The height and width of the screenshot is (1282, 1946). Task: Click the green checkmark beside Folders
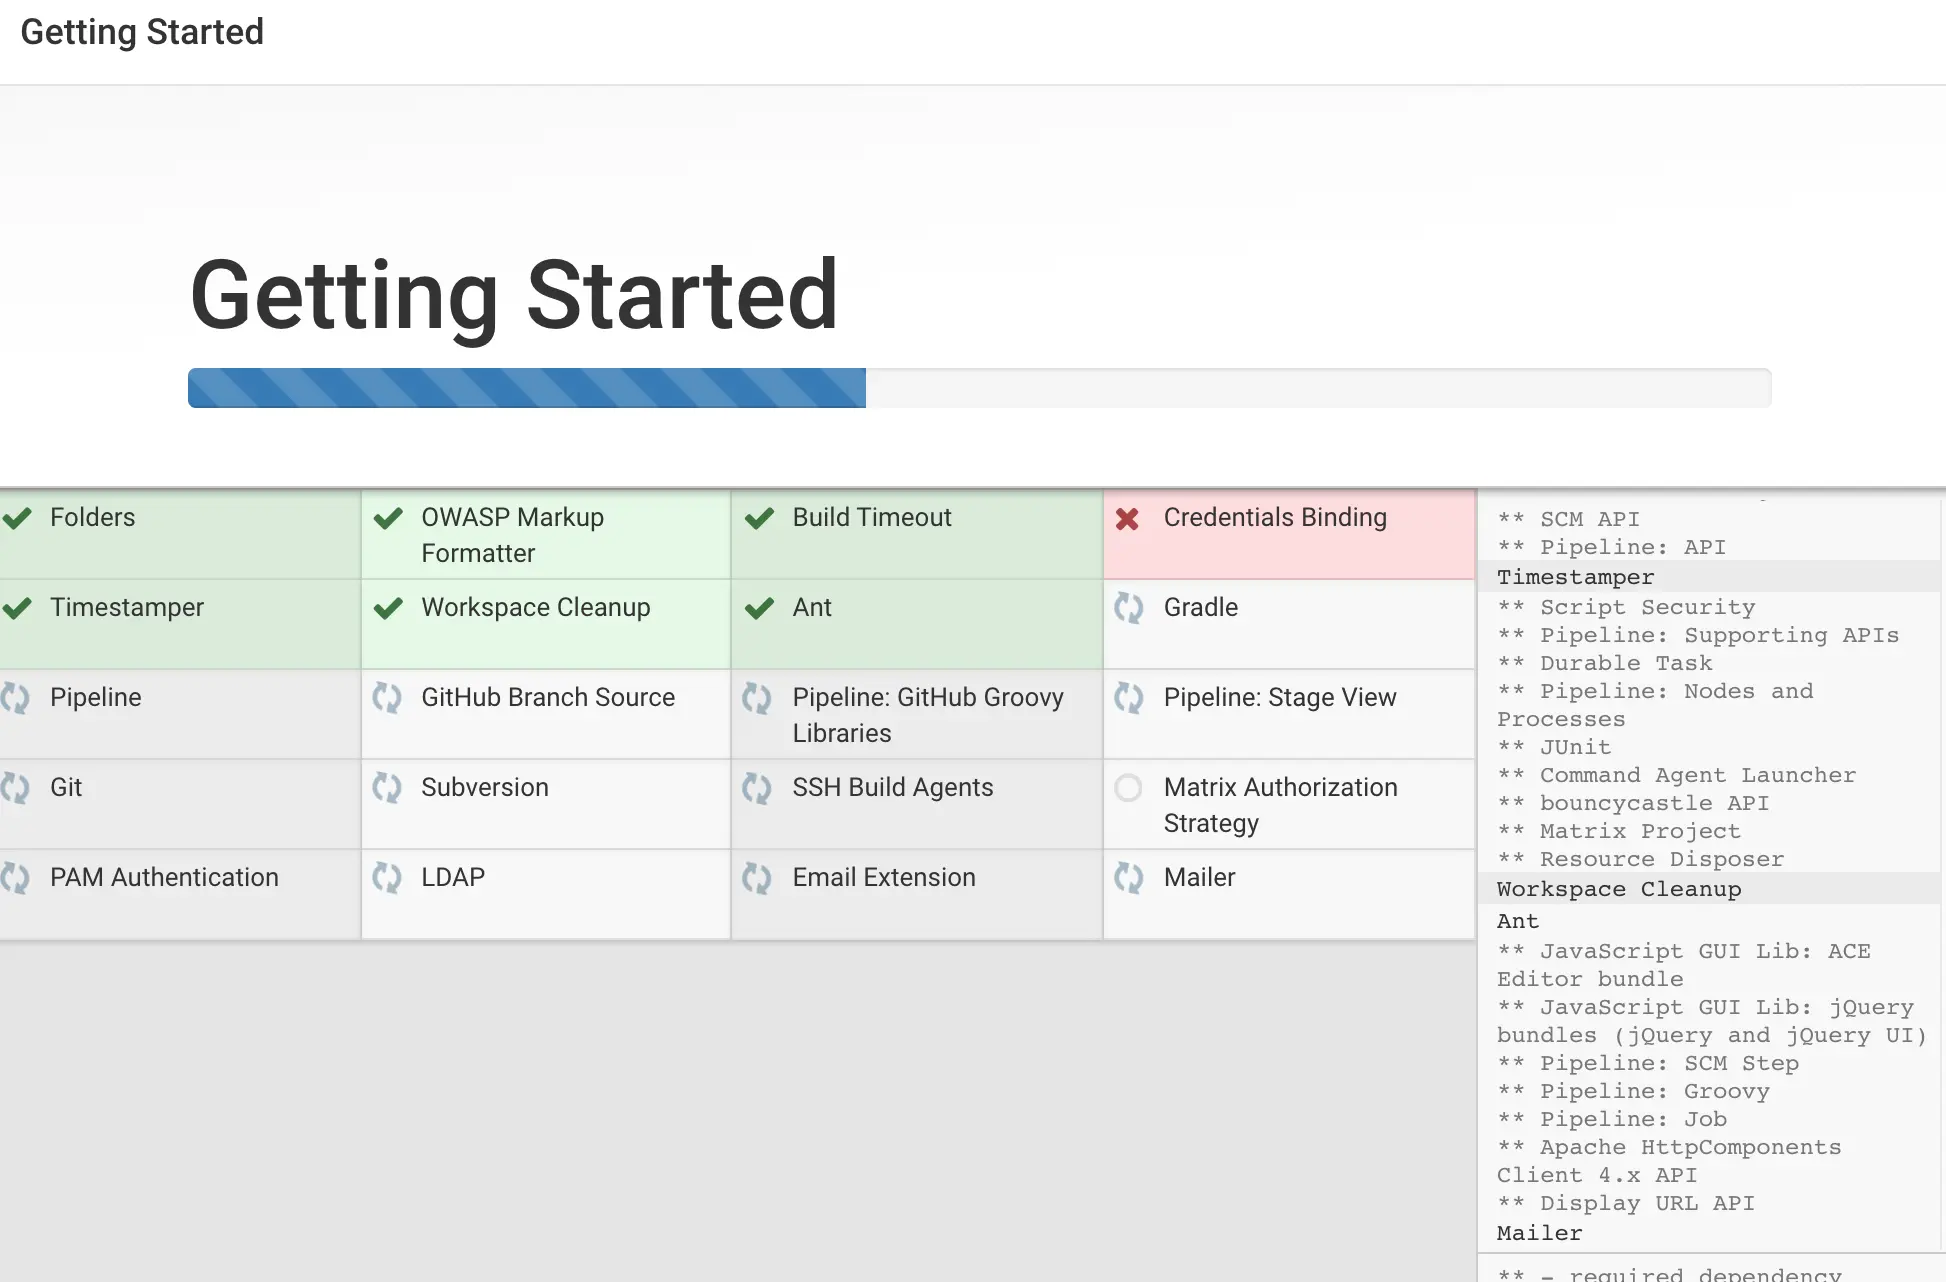[x=17, y=518]
